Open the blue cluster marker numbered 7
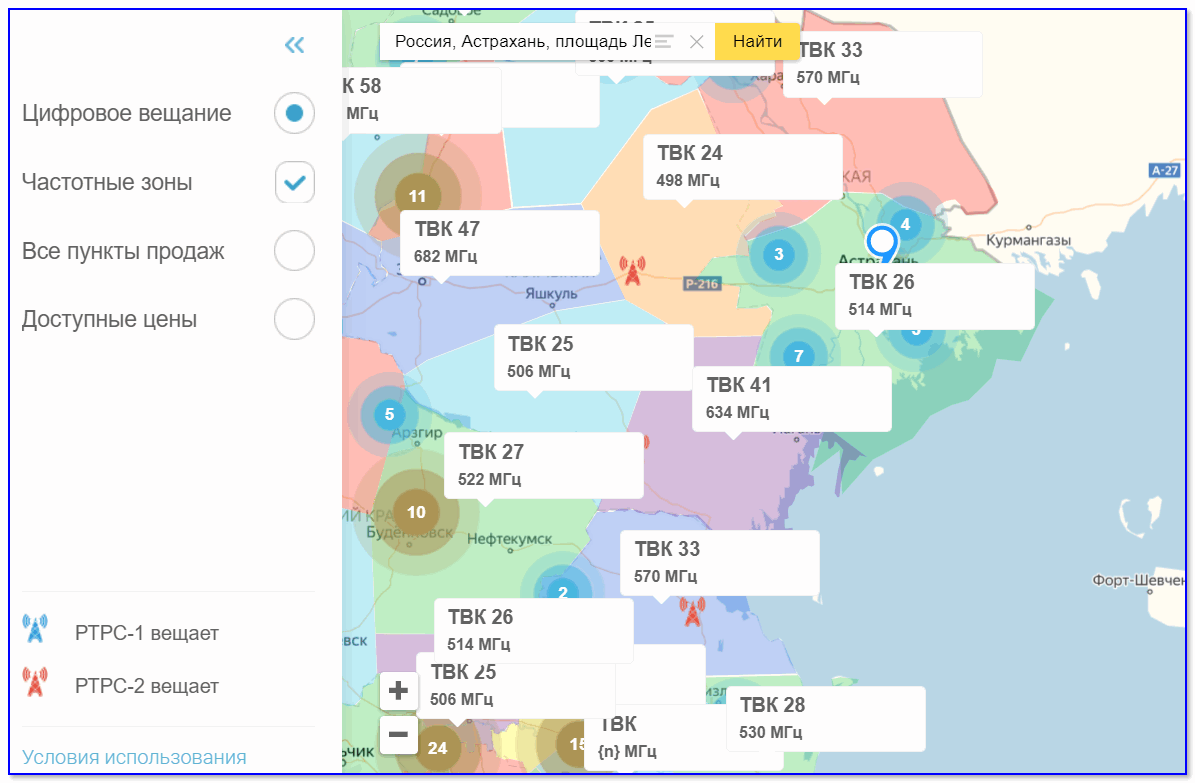The height and width of the screenshot is (783, 1195). click(798, 355)
